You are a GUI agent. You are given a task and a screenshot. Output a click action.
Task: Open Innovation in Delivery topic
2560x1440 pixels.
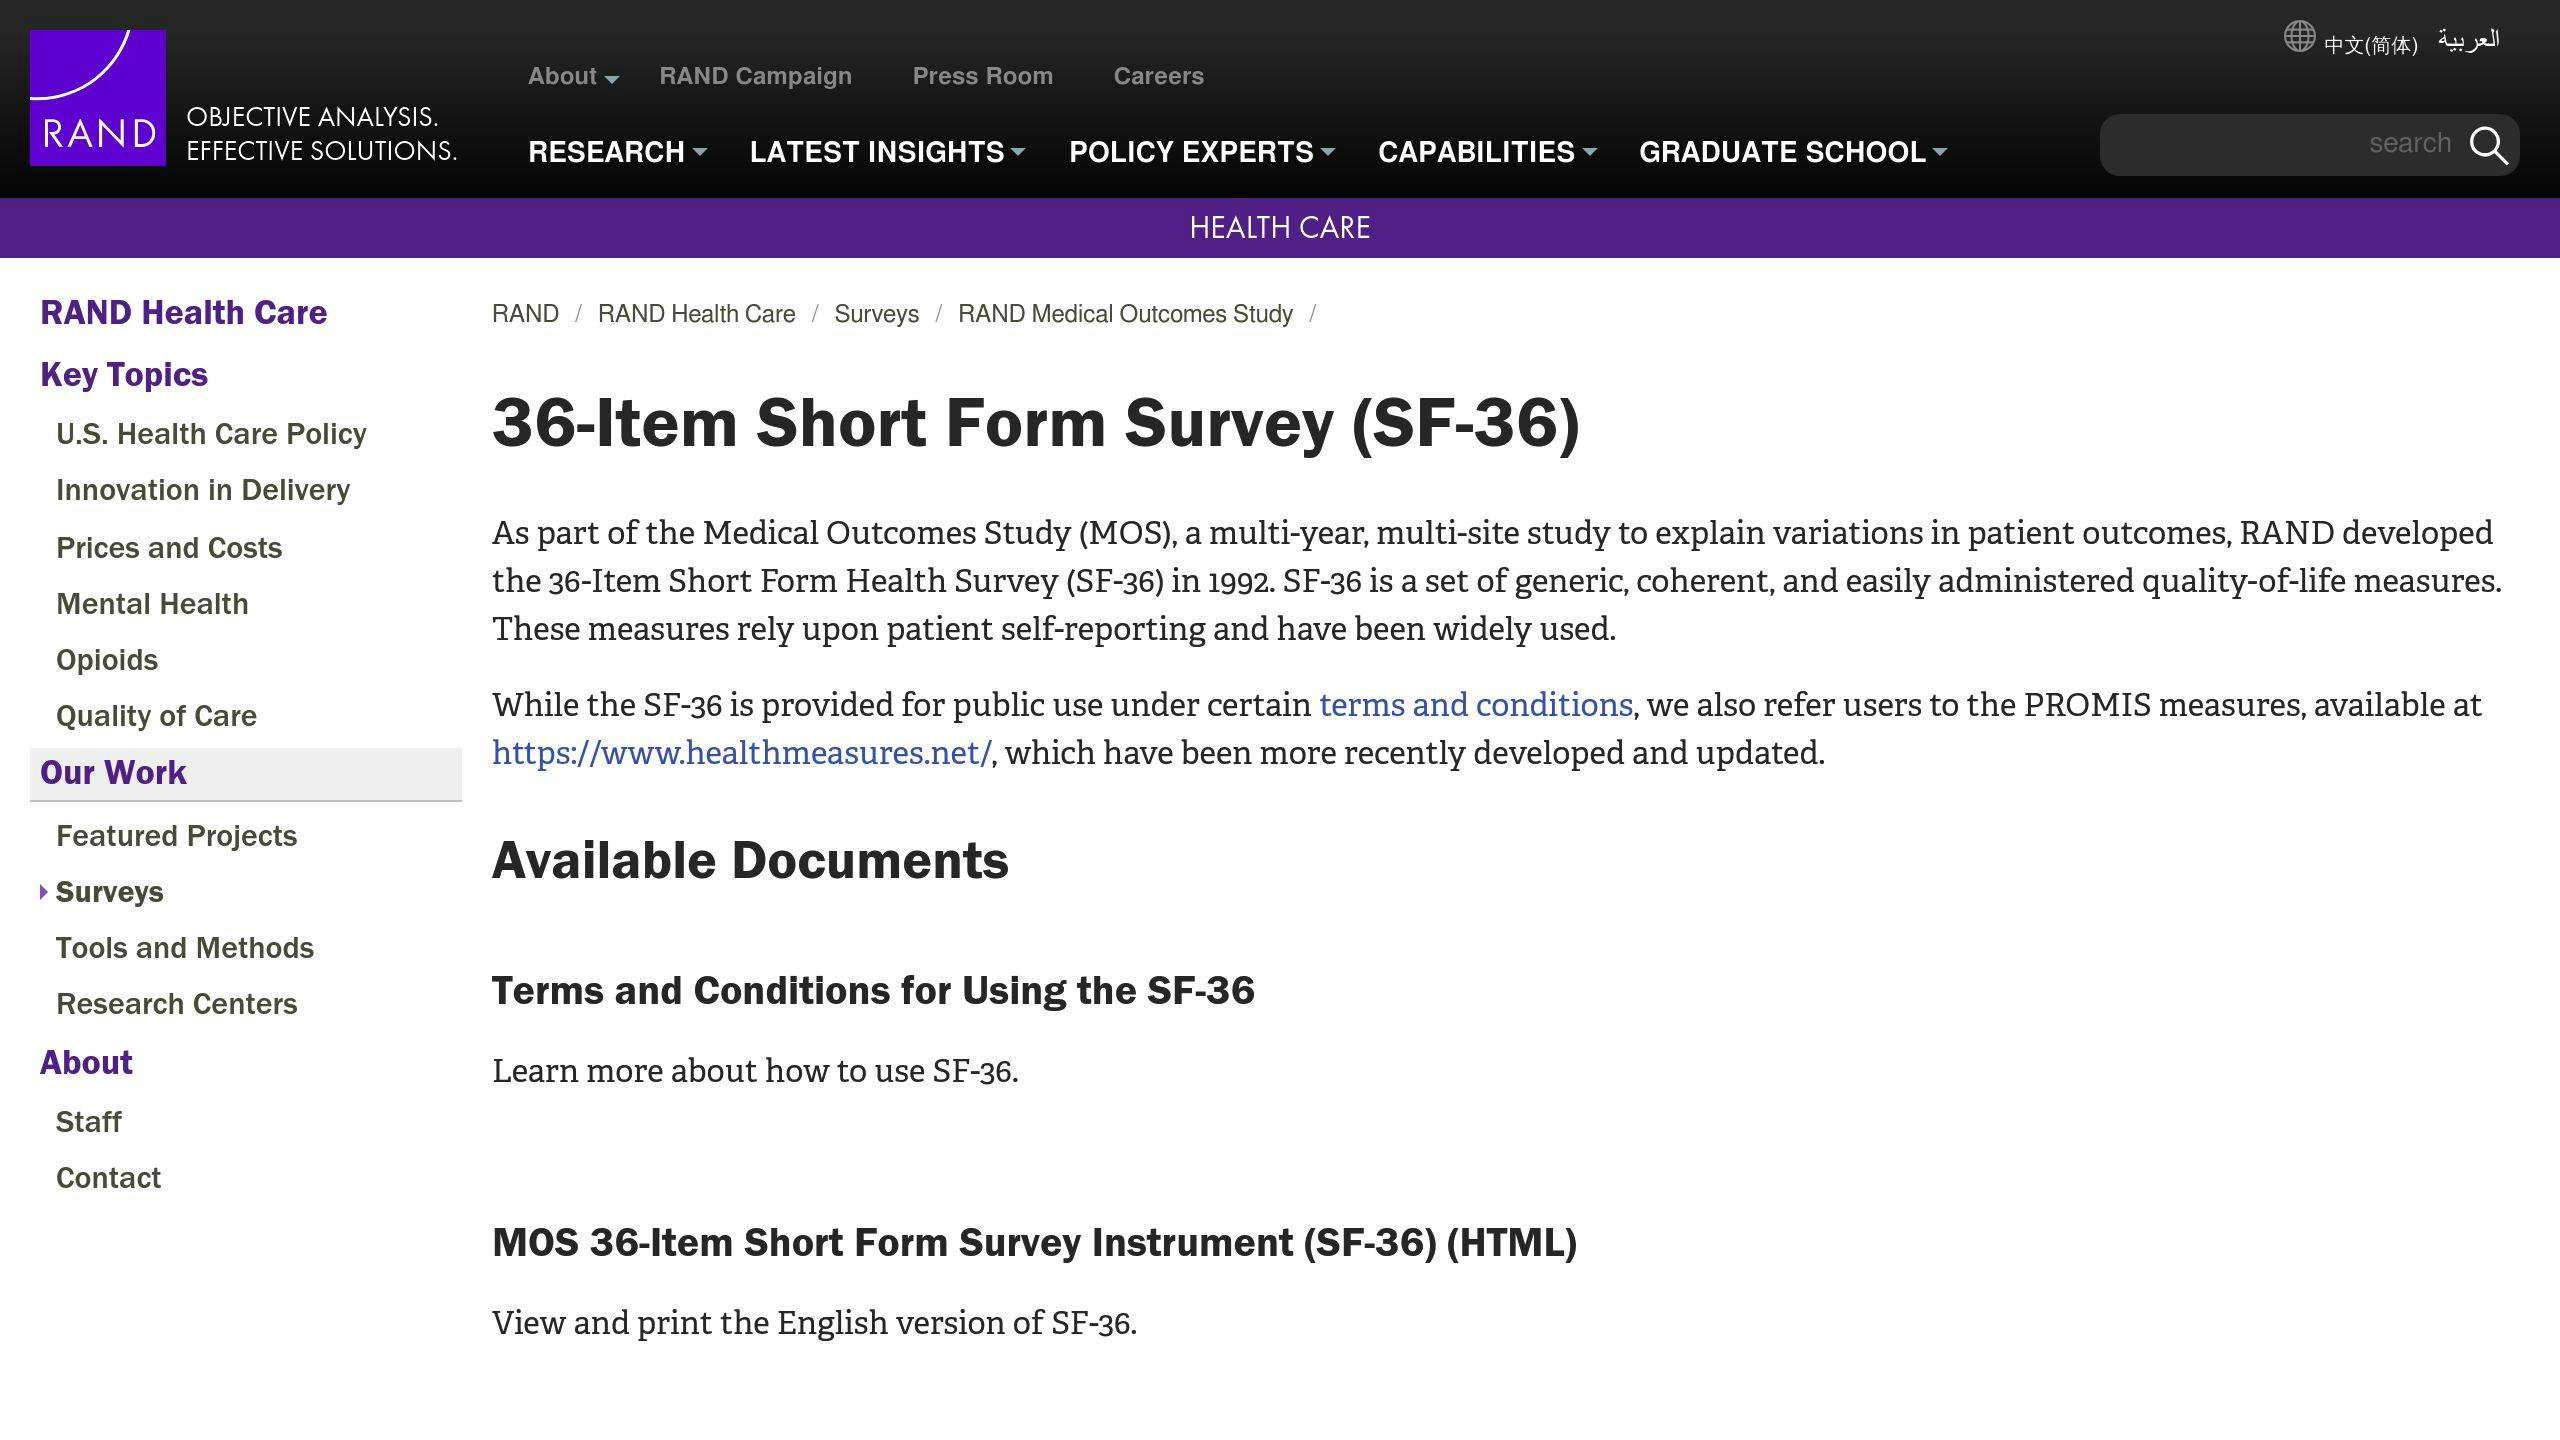pos(203,490)
